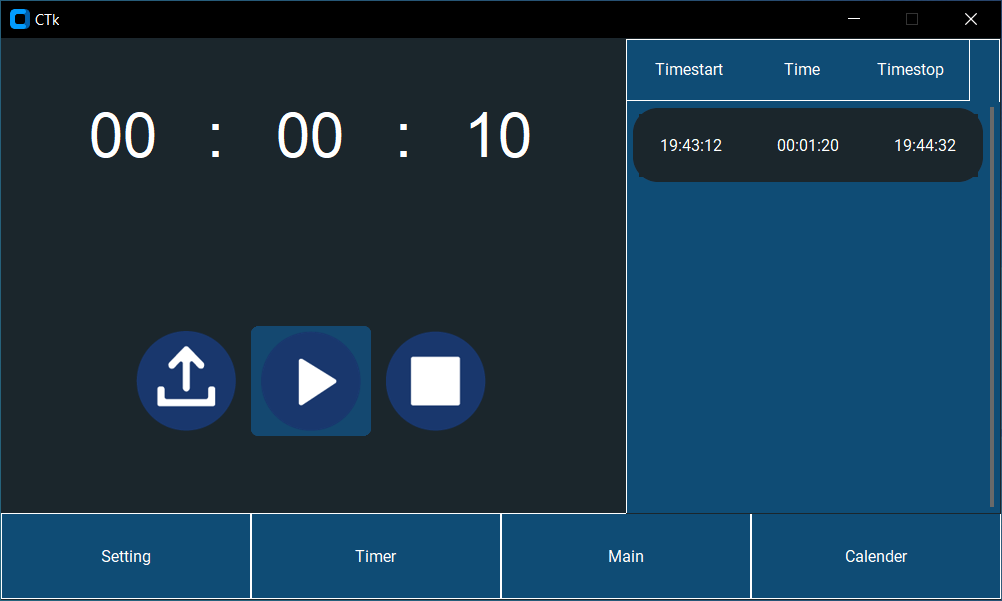Viewport: 1002px width, 601px height.
Task: Click the CTk app icon in title bar
Action: tap(20, 19)
